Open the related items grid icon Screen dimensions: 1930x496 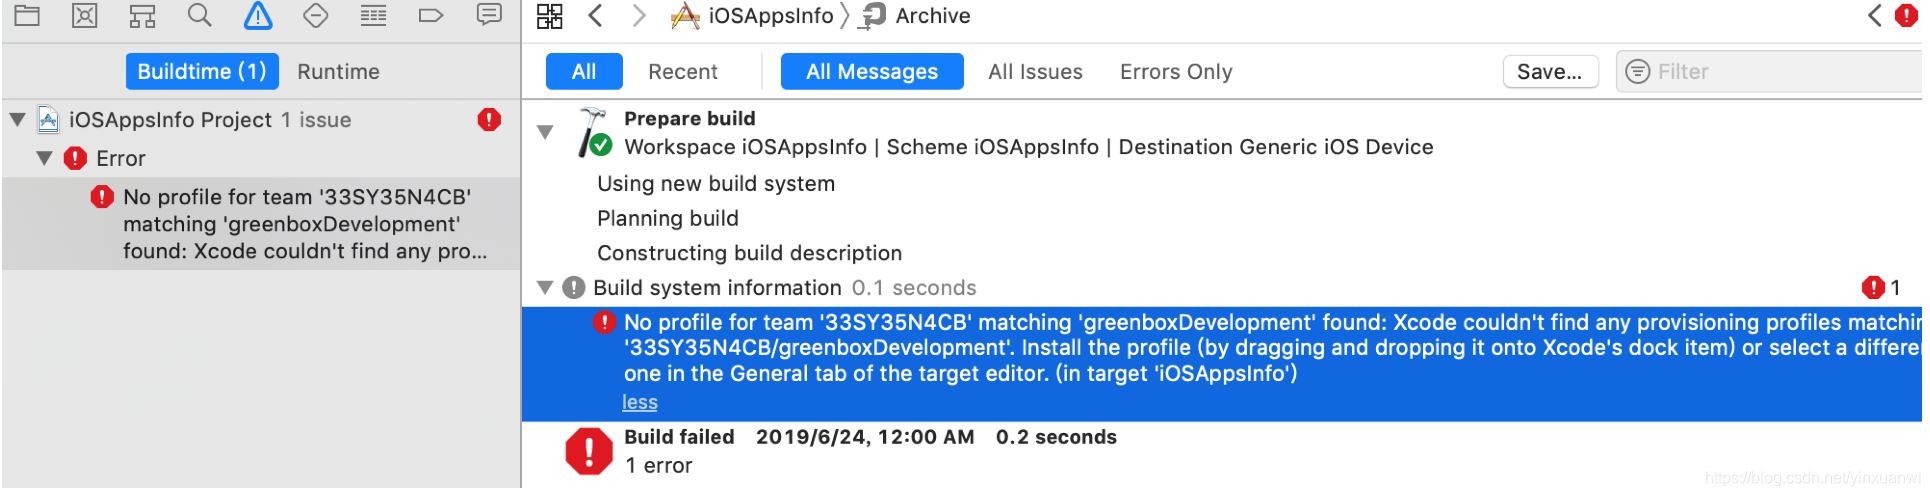(550, 15)
